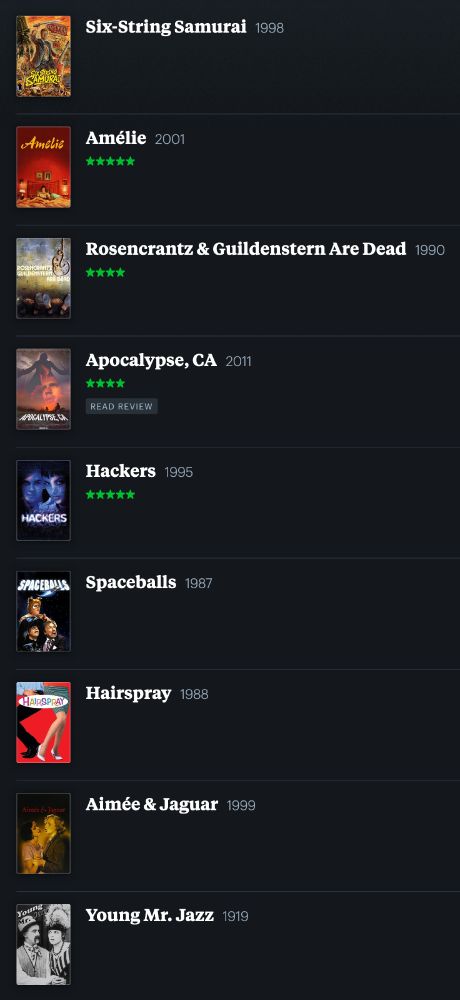The image size is (460, 1000).
Task: Click the 2011 year beside Apocalypse, CA
Action: click(239, 362)
